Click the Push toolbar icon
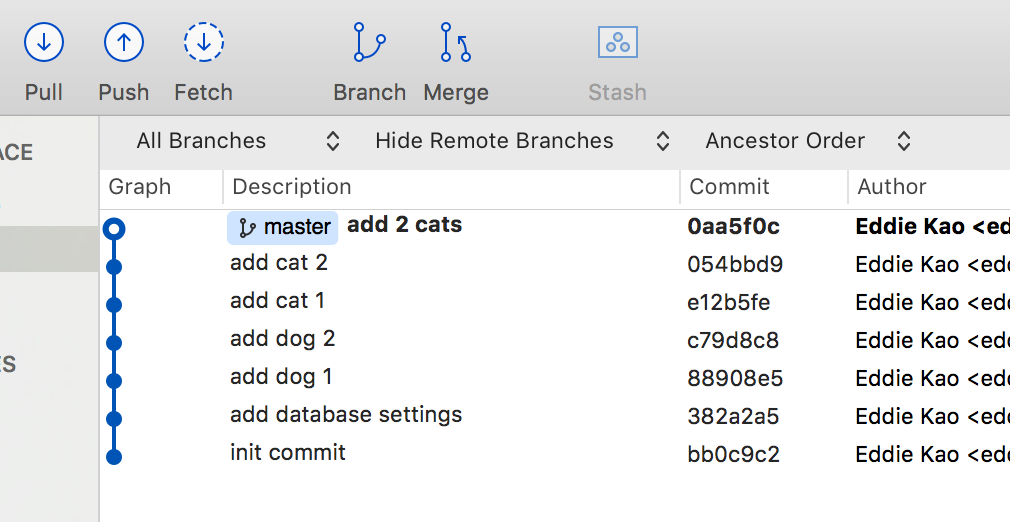The height and width of the screenshot is (522, 1010). (x=124, y=43)
